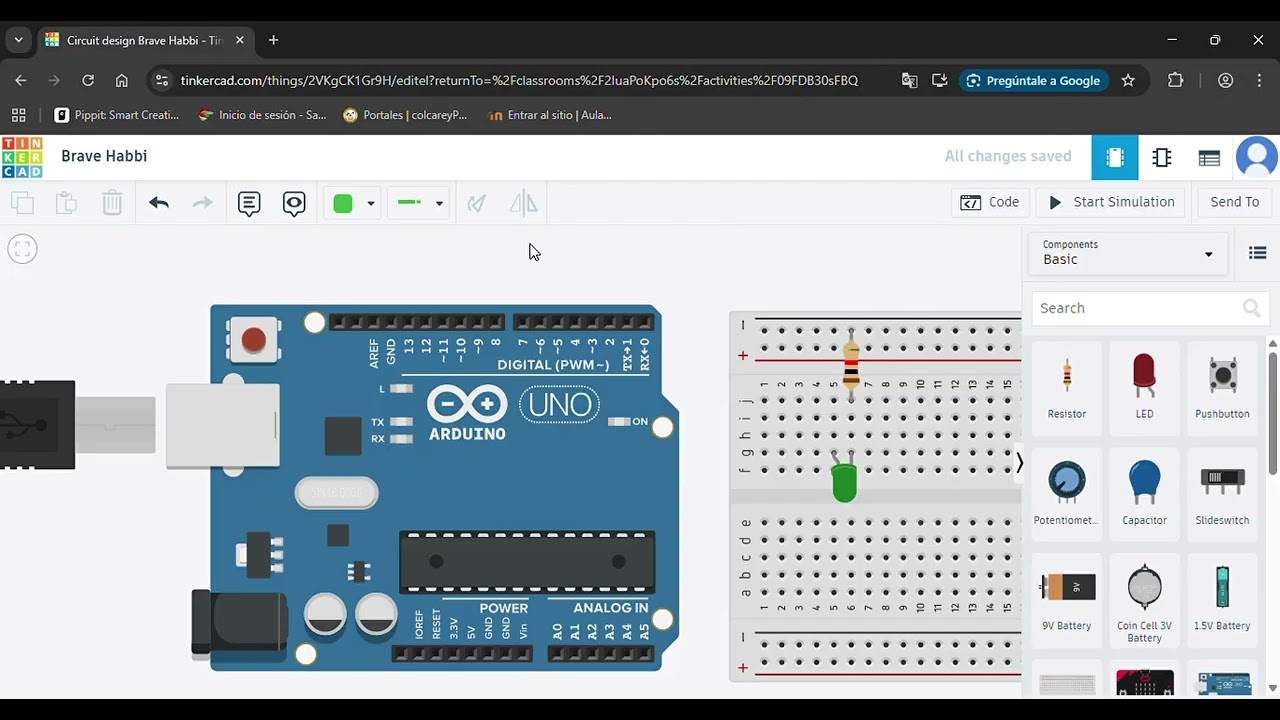
Task: Open the Pippit: Smart Creati... bookmark
Action: 117,115
